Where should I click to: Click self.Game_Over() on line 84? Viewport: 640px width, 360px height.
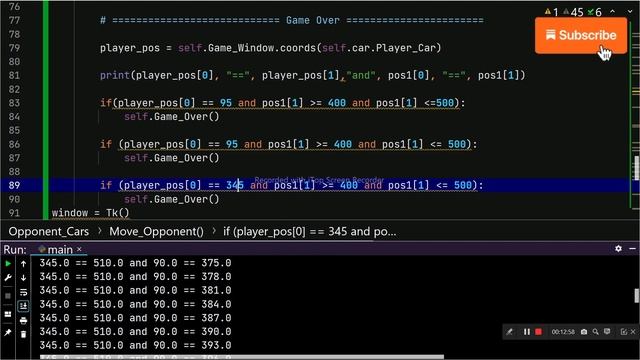(x=172, y=117)
